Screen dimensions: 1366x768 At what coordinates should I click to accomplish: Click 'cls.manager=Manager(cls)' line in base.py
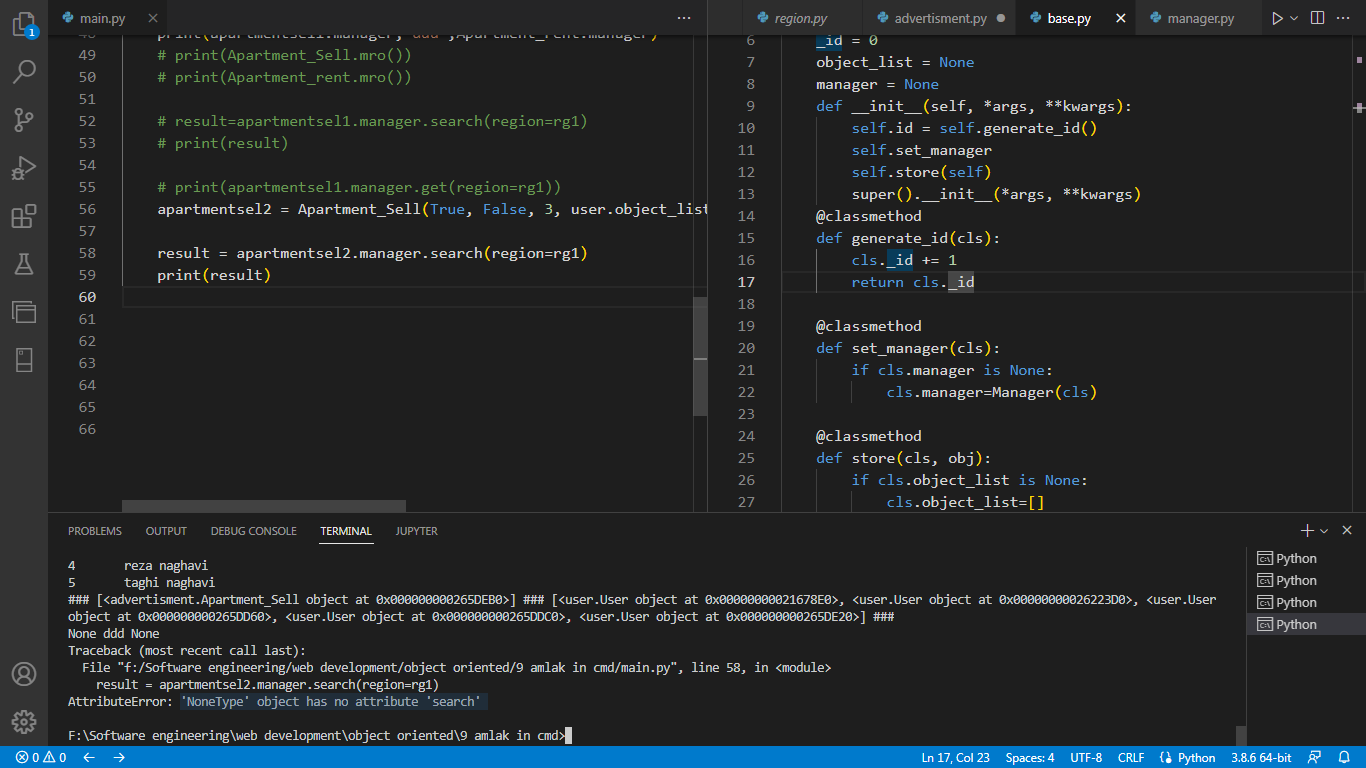pyautogui.click(x=992, y=392)
